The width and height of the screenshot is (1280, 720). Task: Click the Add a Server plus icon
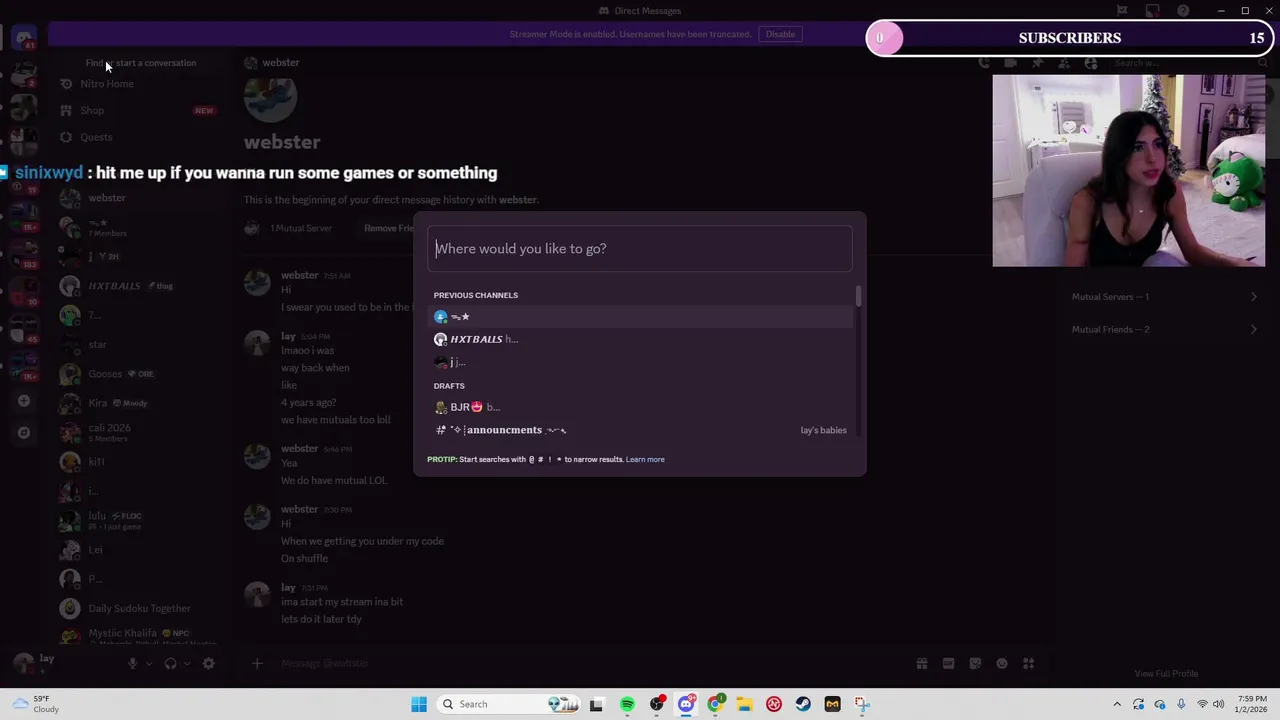pyautogui.click(x=24, y=401)
